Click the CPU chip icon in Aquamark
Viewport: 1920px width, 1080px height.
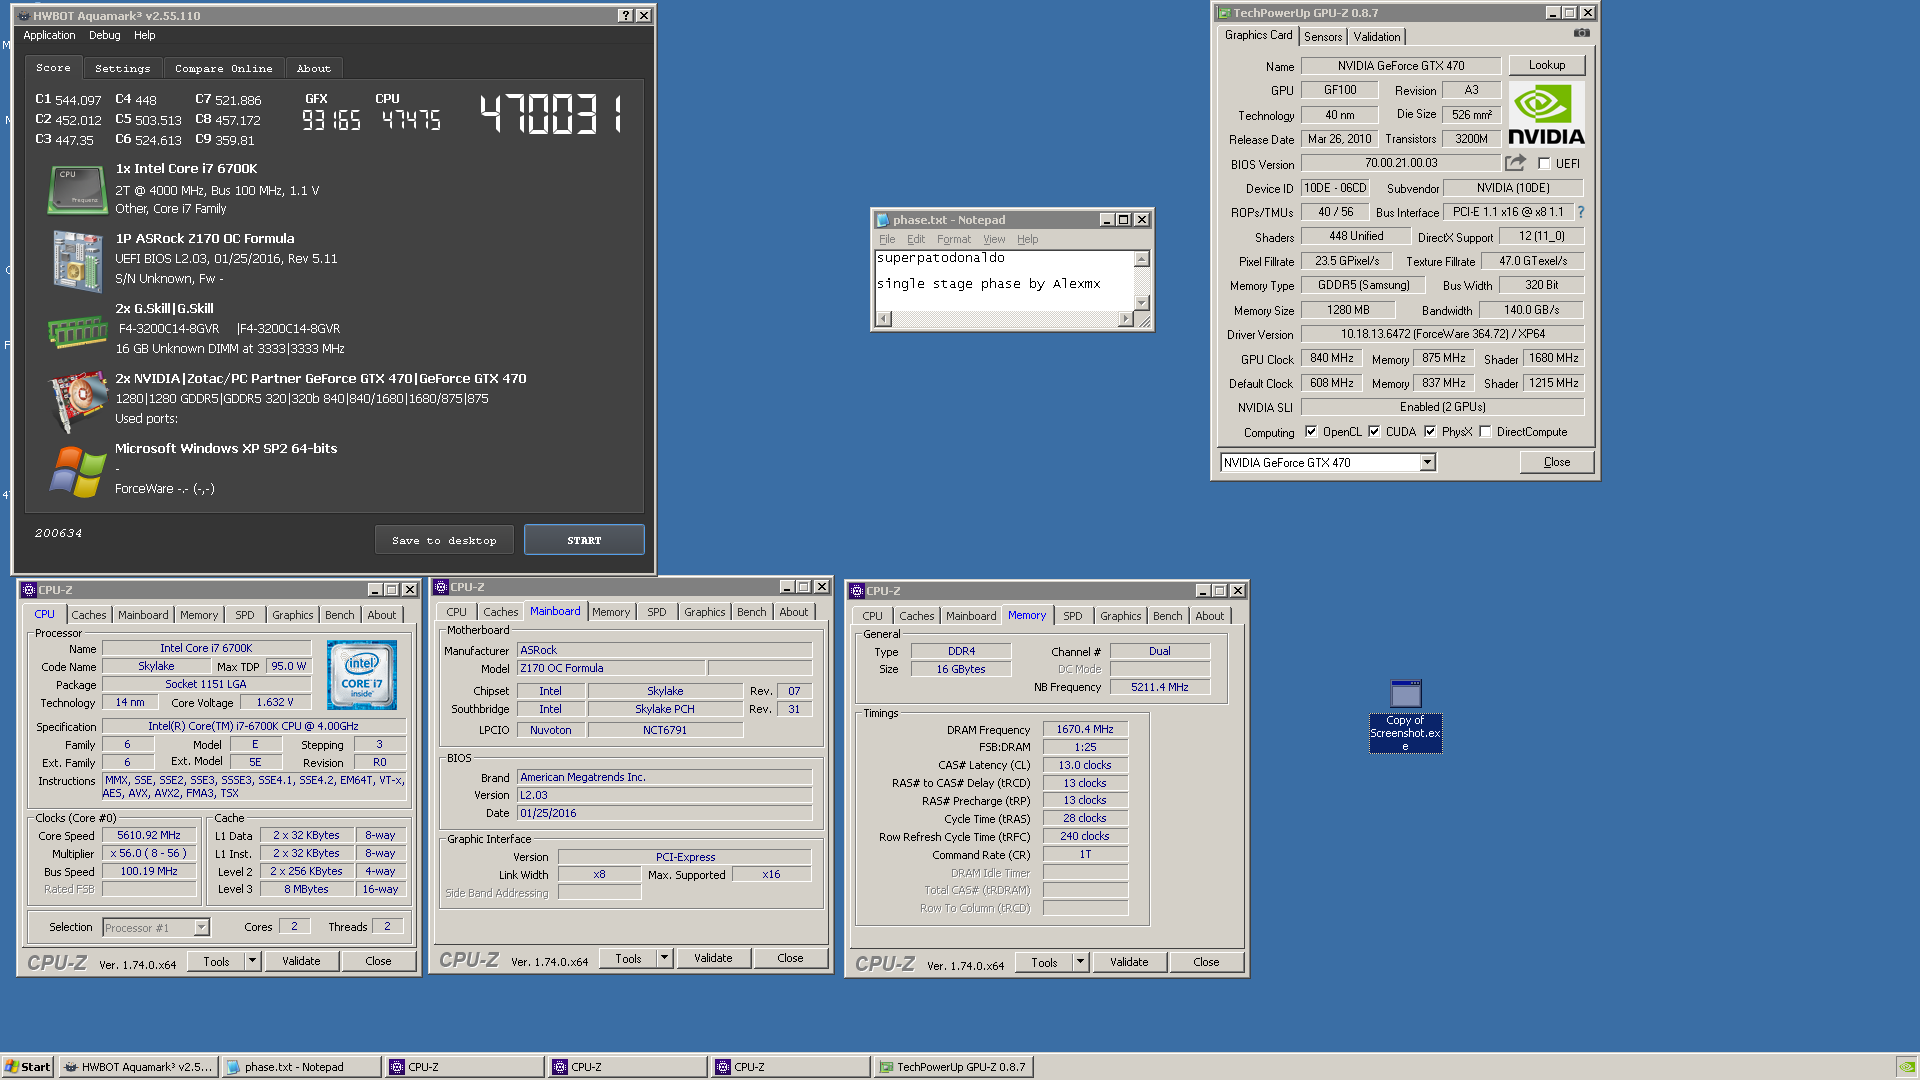point(77,189)
